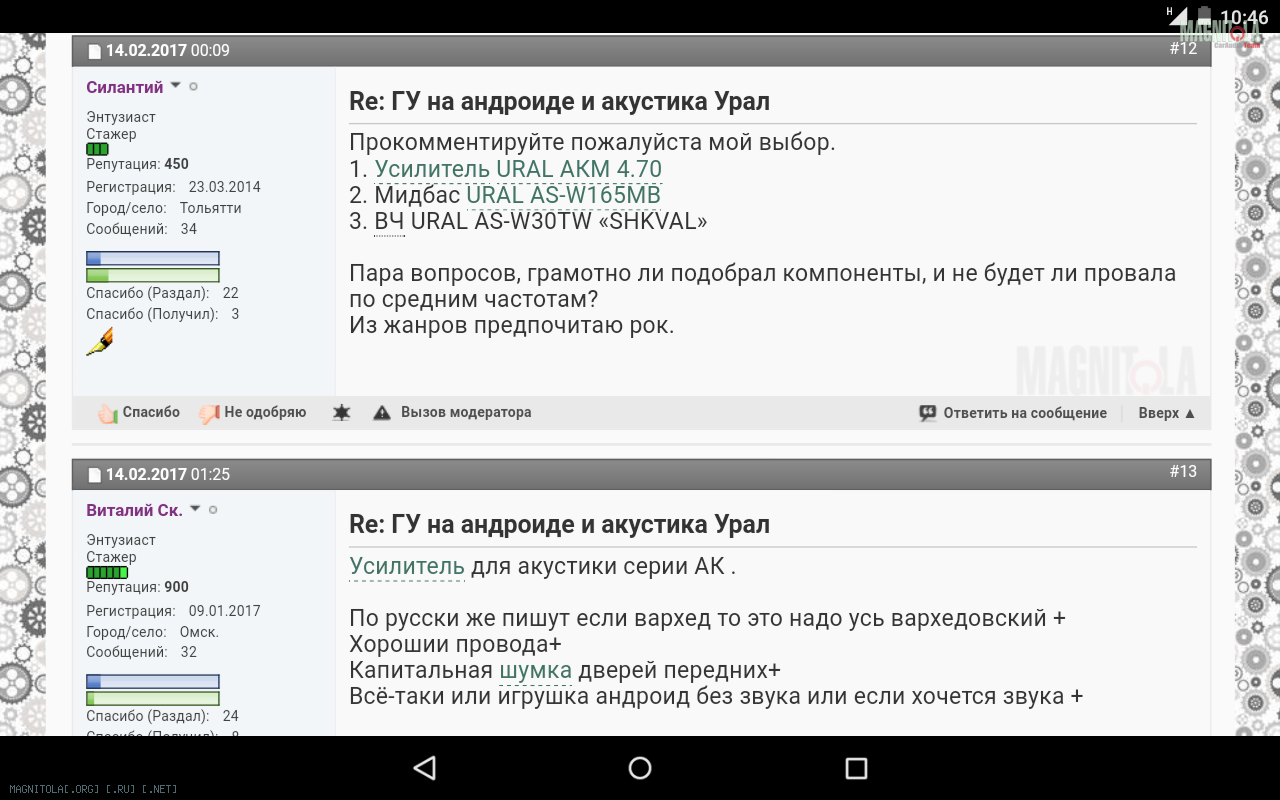This screenshot has width=1280, height=800.
Task: Click the status dot next to Виталий Ск.
Action: [x=213, y=510]
